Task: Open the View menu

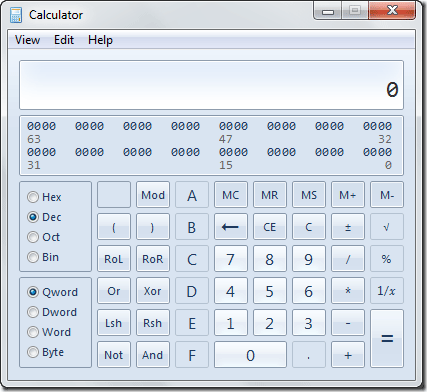Action: click(x=28, y=40)
